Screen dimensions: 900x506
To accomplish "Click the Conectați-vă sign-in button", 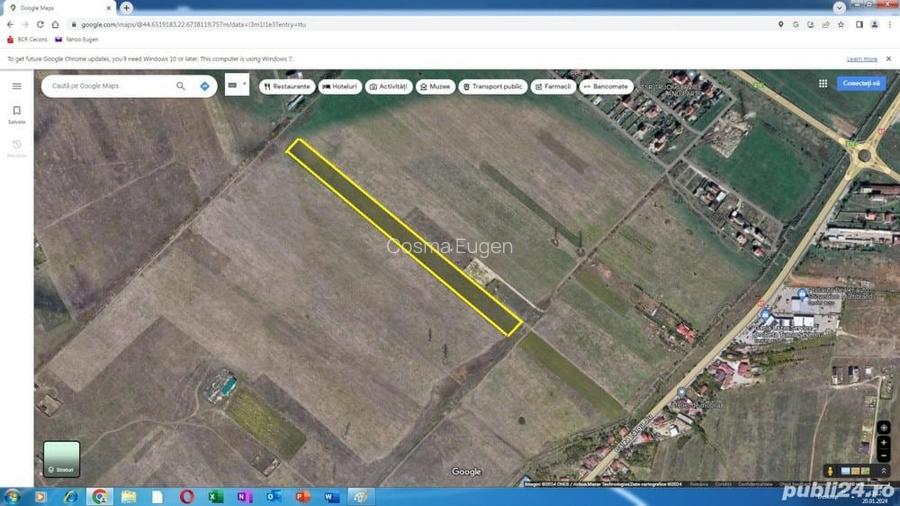I will click(x=861, y=83).
